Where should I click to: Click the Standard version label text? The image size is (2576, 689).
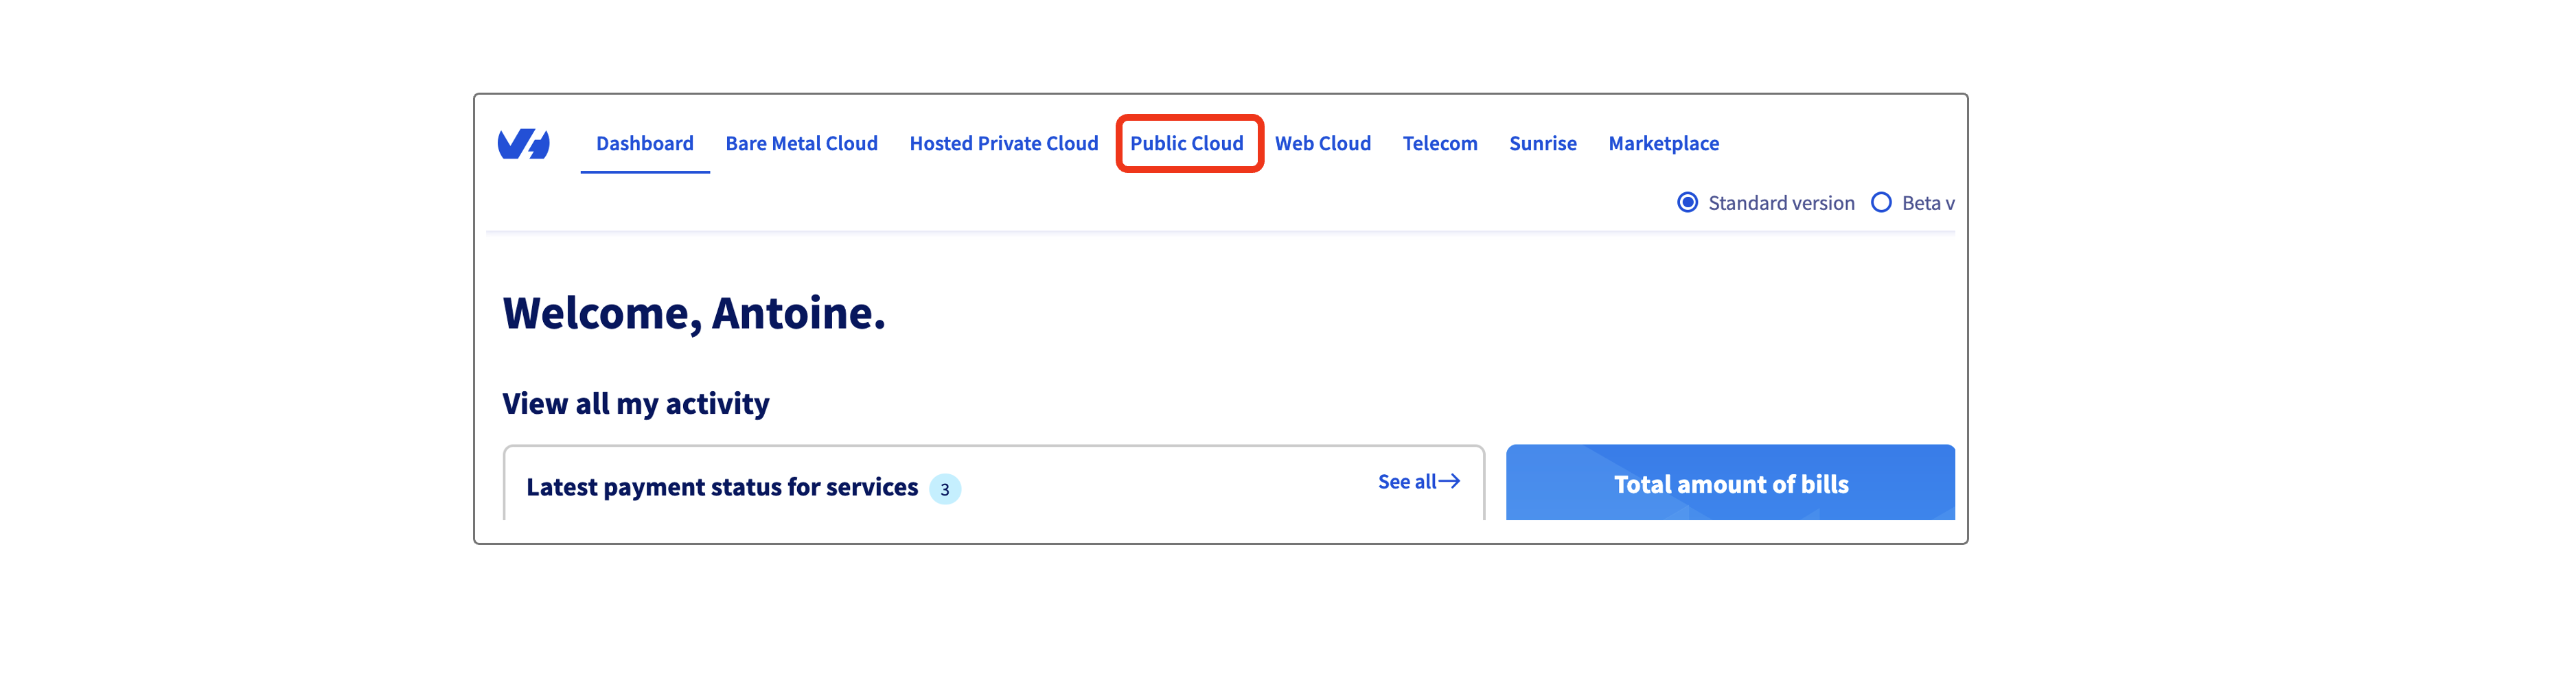(x=1781, y=203)
